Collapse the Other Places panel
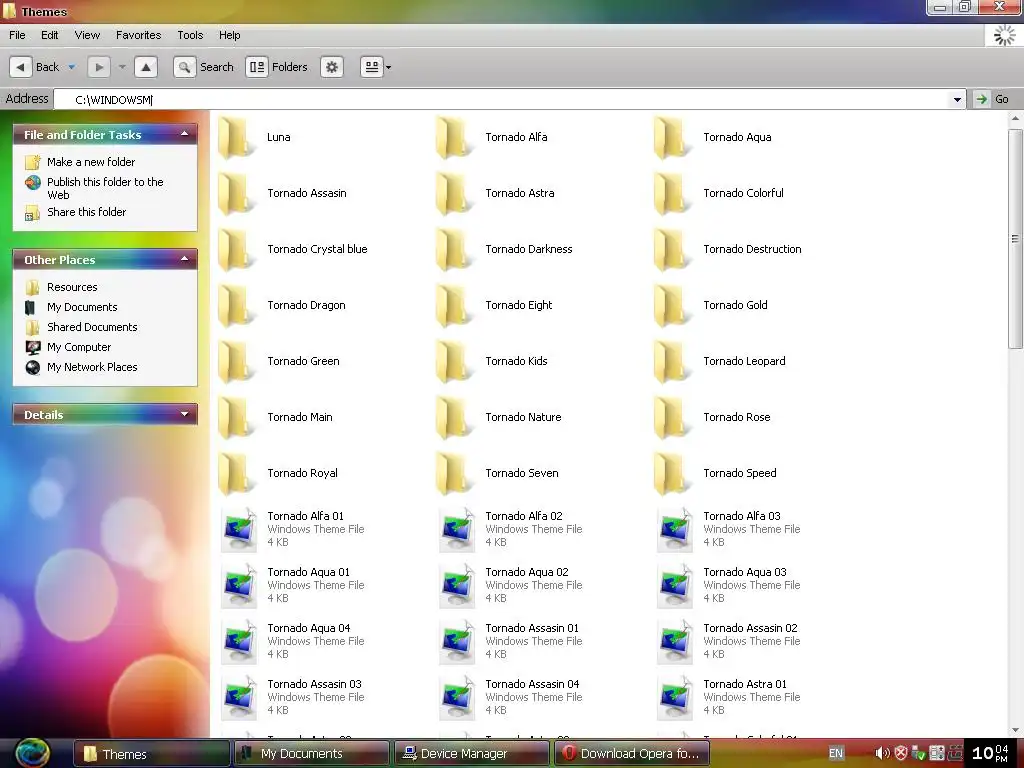Screen dimensions: 1024x768 [x=185, y=259]
